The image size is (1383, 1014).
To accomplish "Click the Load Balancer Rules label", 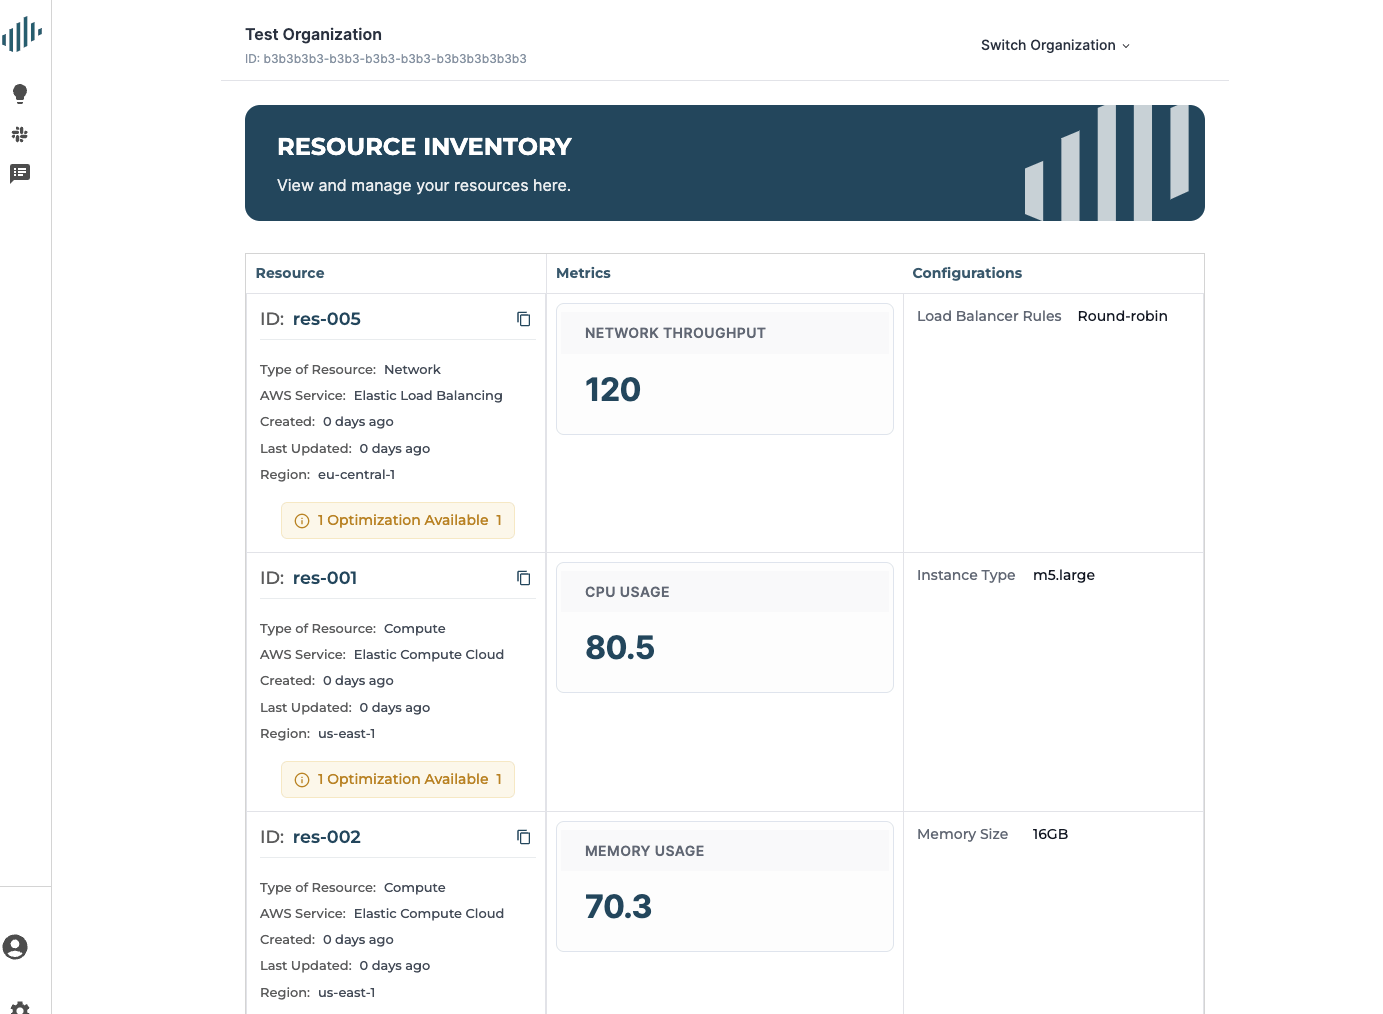I will click(x=989, y=316).
